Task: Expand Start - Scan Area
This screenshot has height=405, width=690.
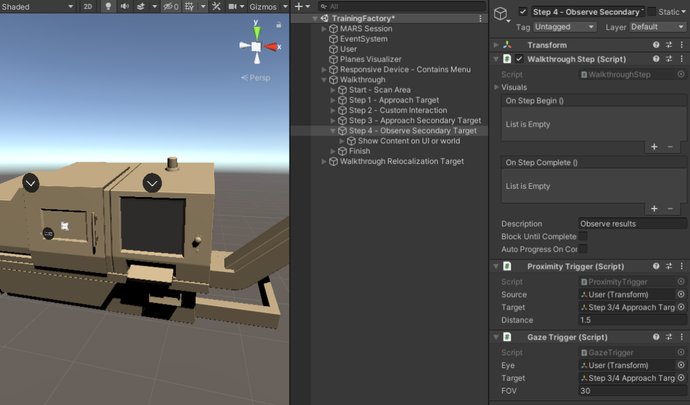Action: coord(333,90)
